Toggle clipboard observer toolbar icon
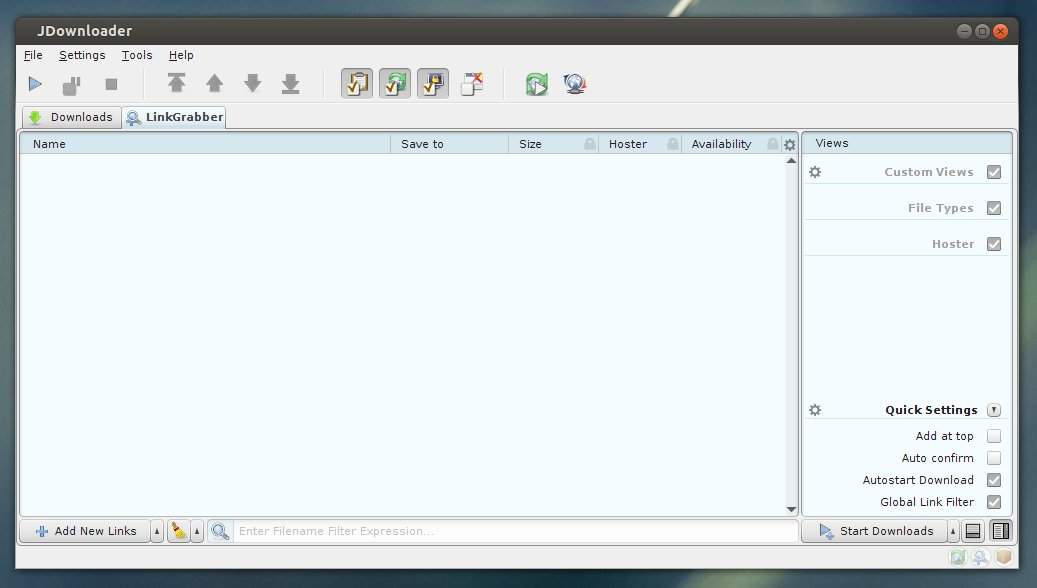 pos(357,83)
